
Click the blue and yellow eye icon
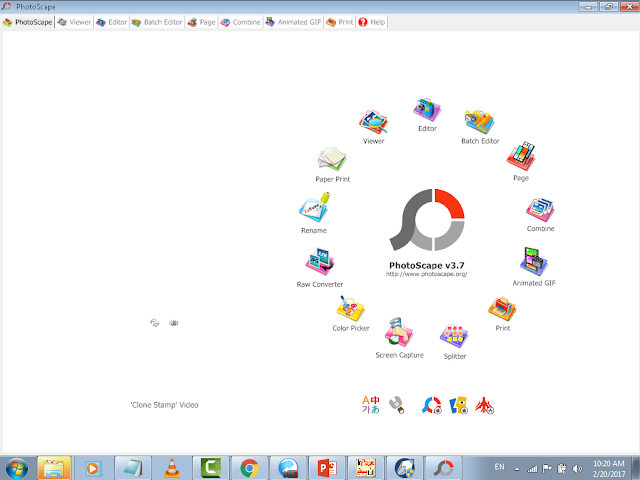(458, 405)
